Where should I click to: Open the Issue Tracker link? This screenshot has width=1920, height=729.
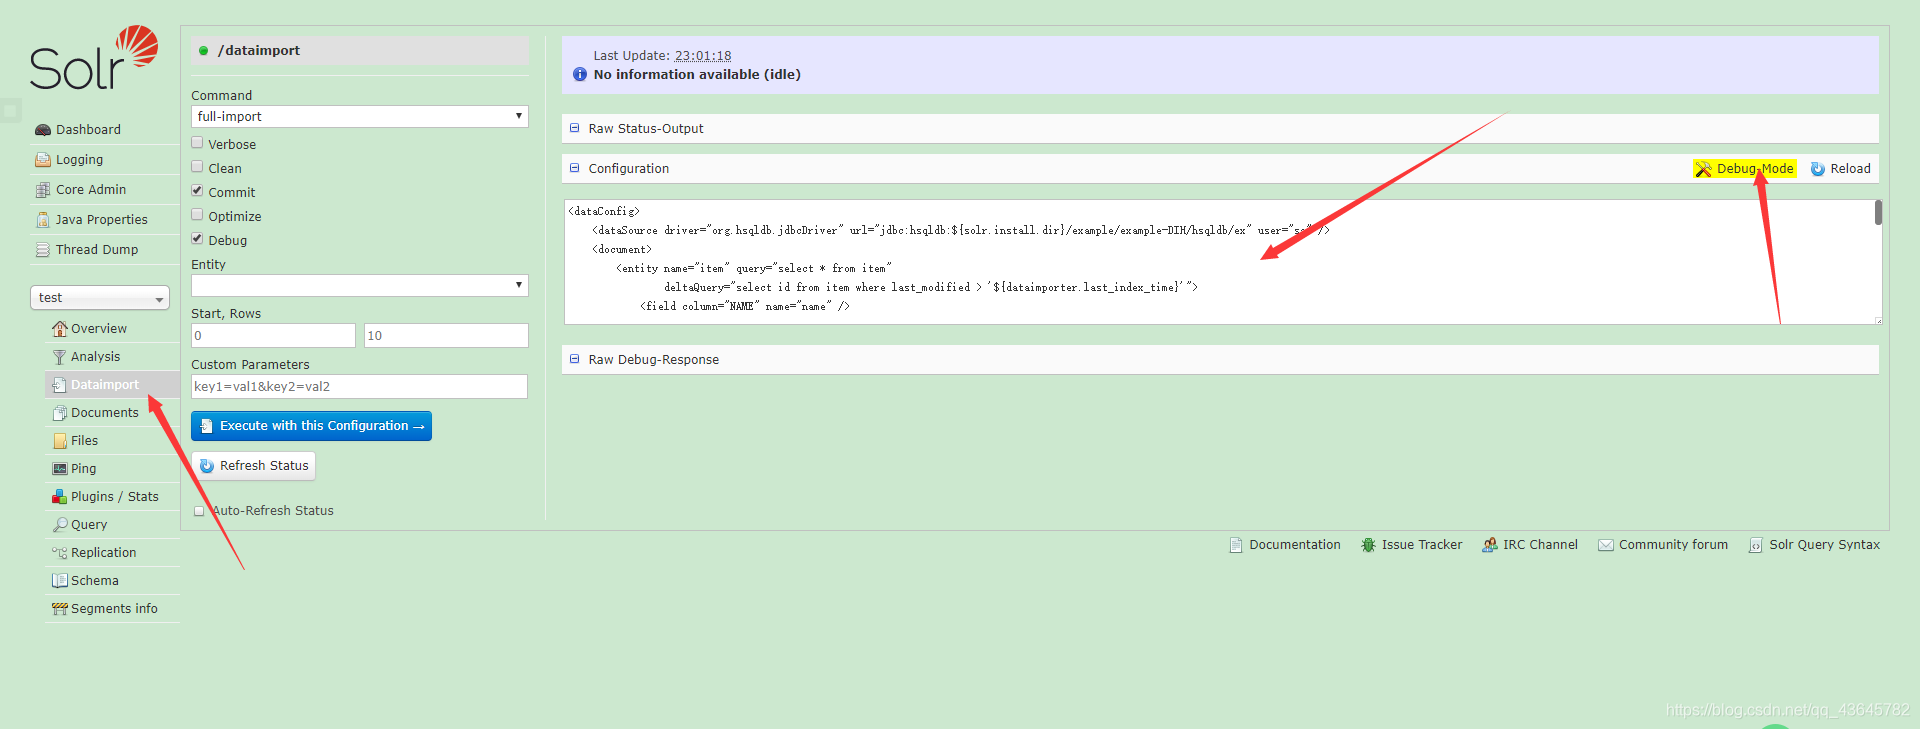pos(1412,545)
